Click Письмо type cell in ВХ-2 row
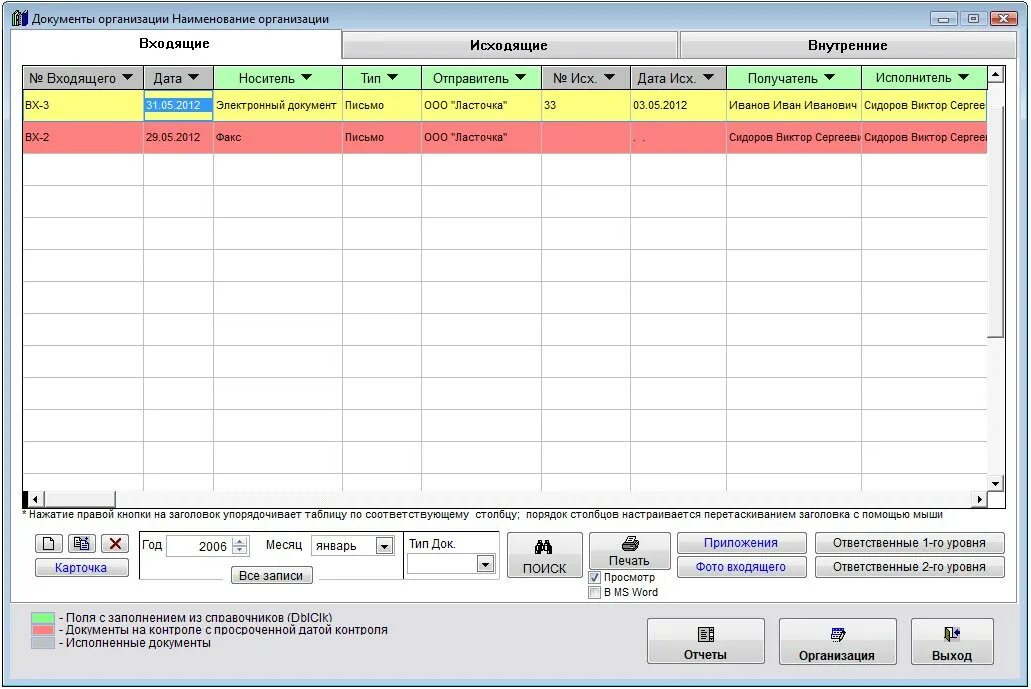The width and height of the screenshot is (1031, 689). 381,137
